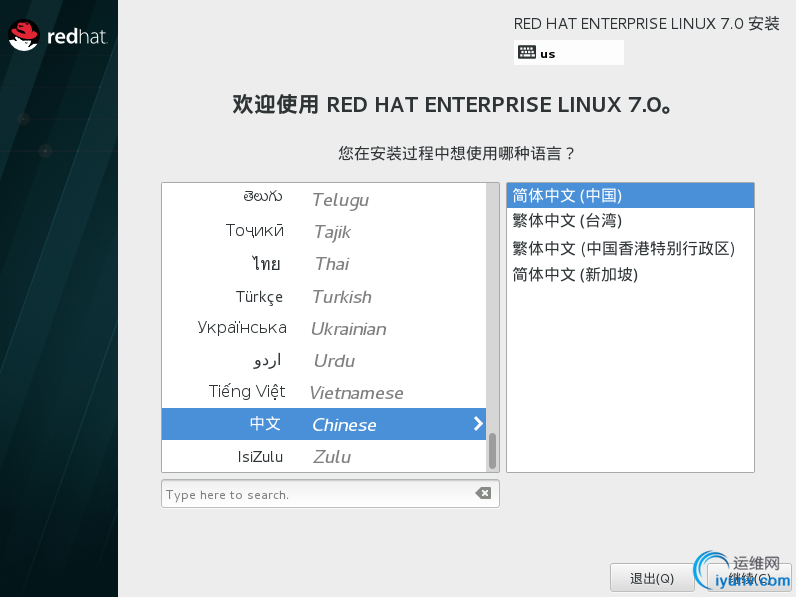Select Tajik language row

coord(324,231)
